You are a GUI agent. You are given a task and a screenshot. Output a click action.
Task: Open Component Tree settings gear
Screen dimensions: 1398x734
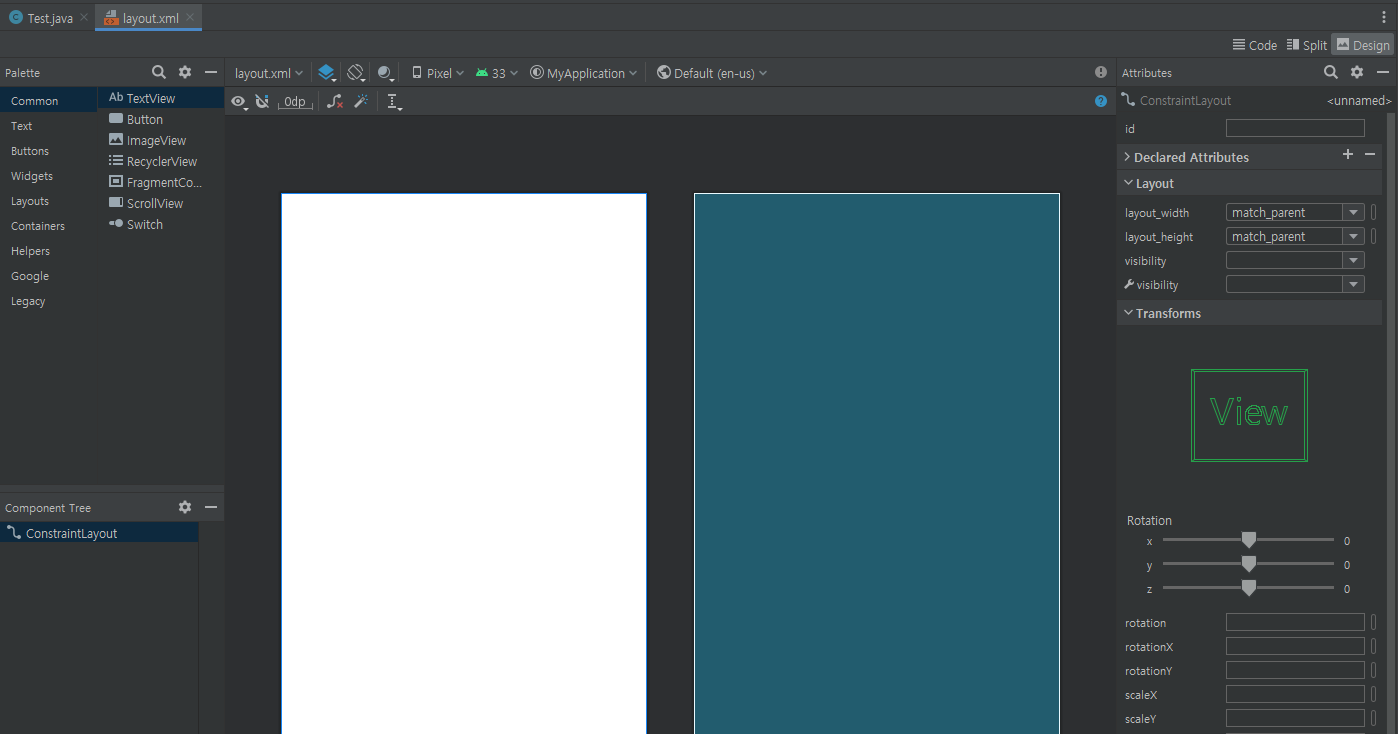pyautogui.click(x=185, y=507)
